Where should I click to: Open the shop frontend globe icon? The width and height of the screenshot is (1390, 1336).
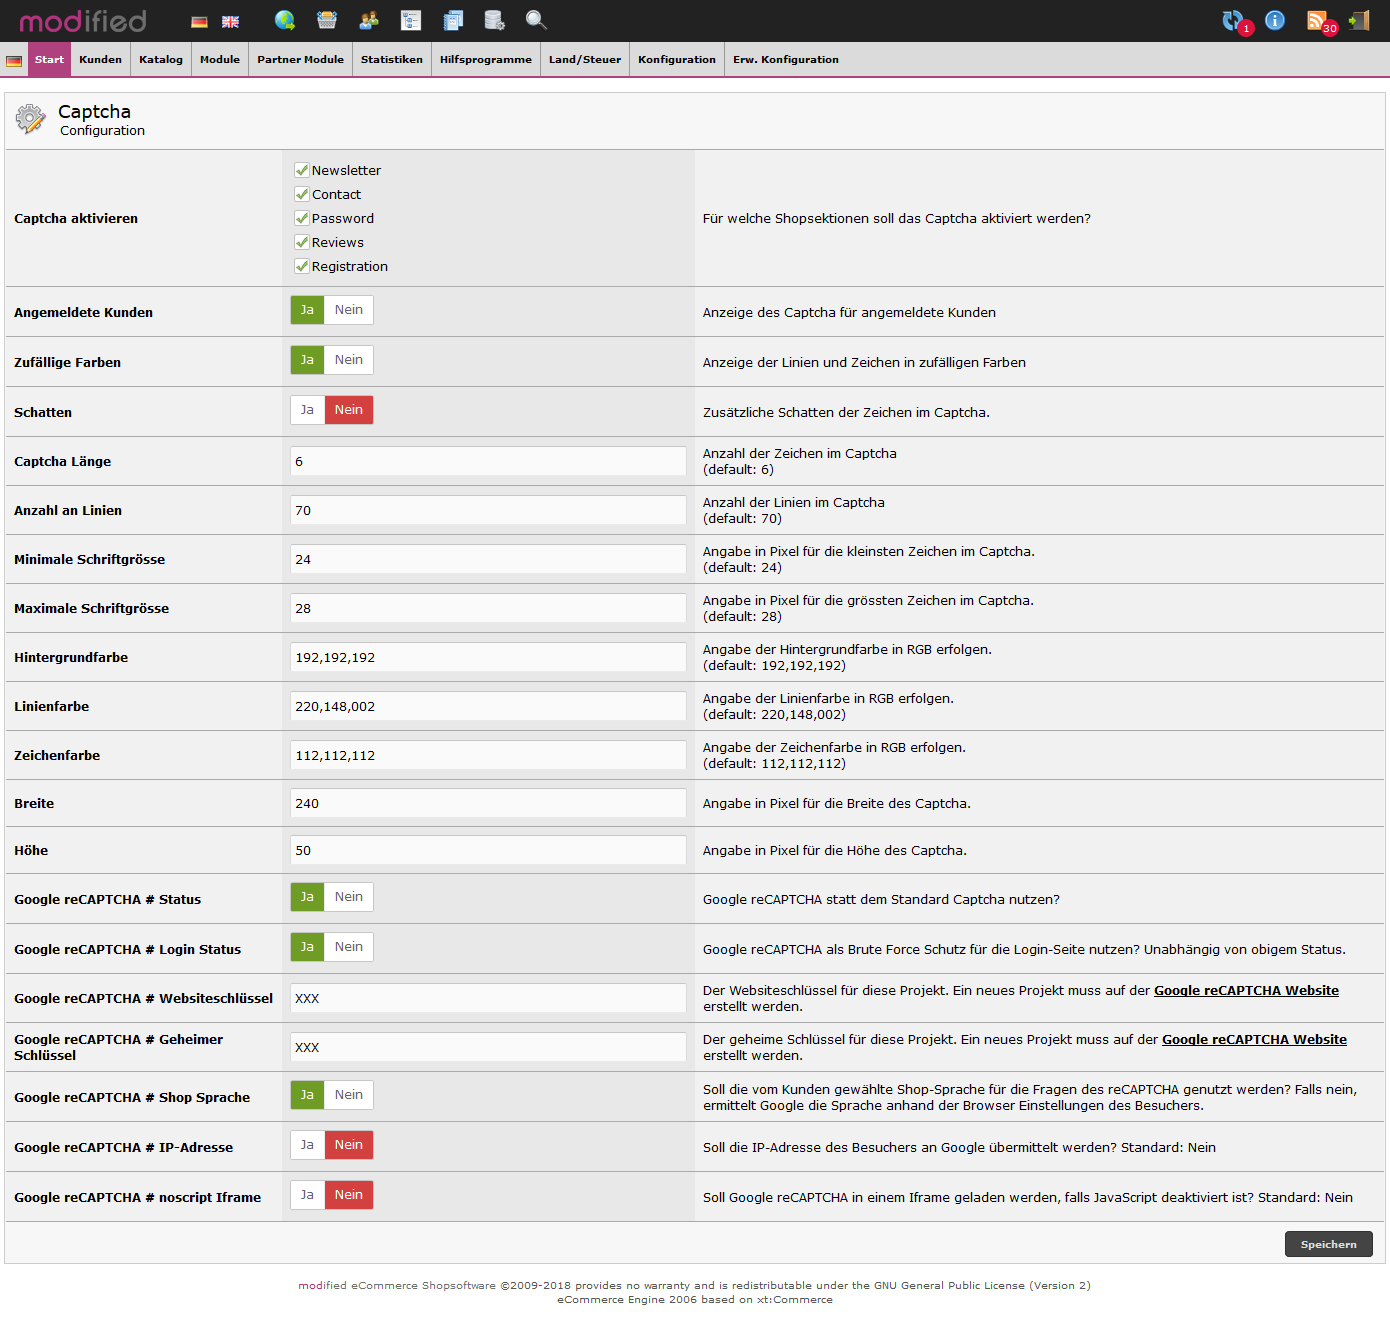point(285,20)
